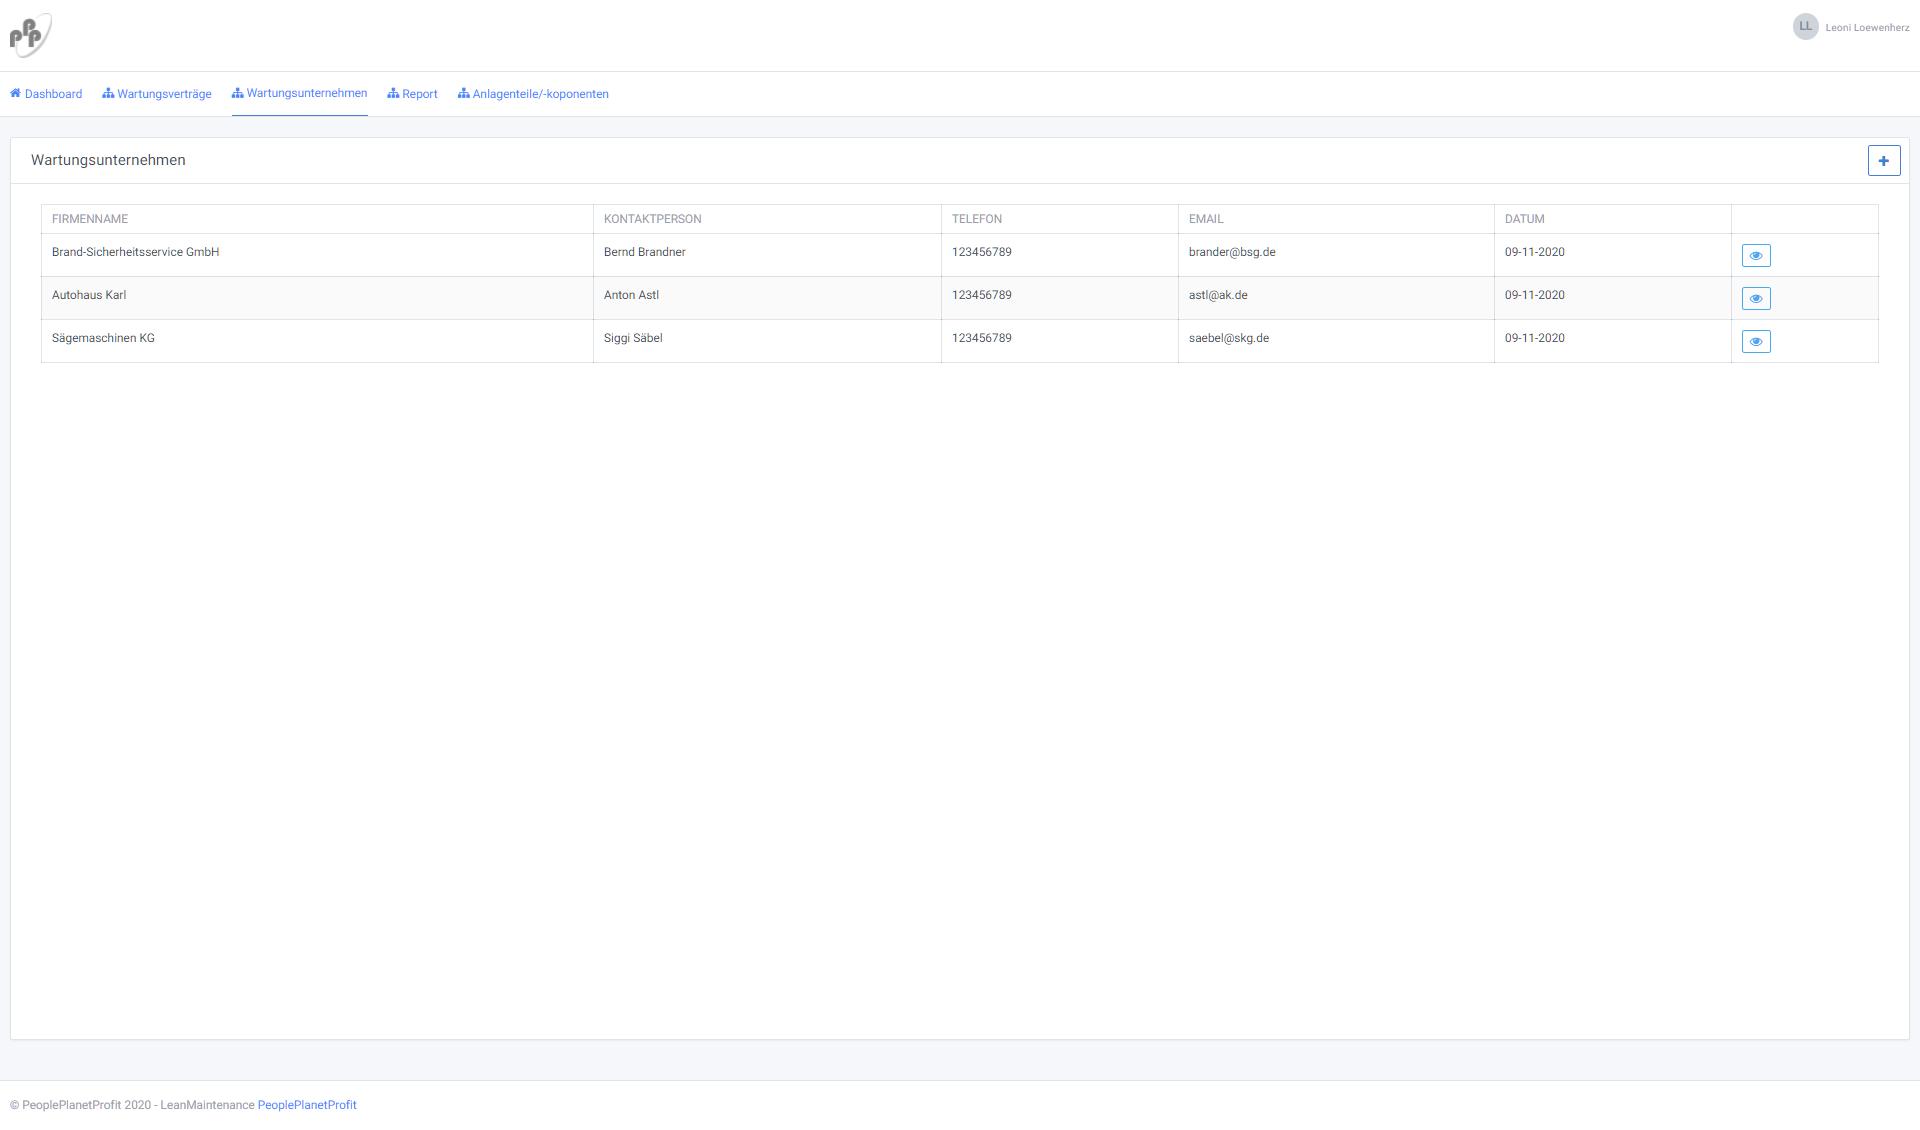Screen dimensions: 1920x1130
Task: Click Autohaus Karl company name cell
Action: pyautogui.click(x=89, y=295)
